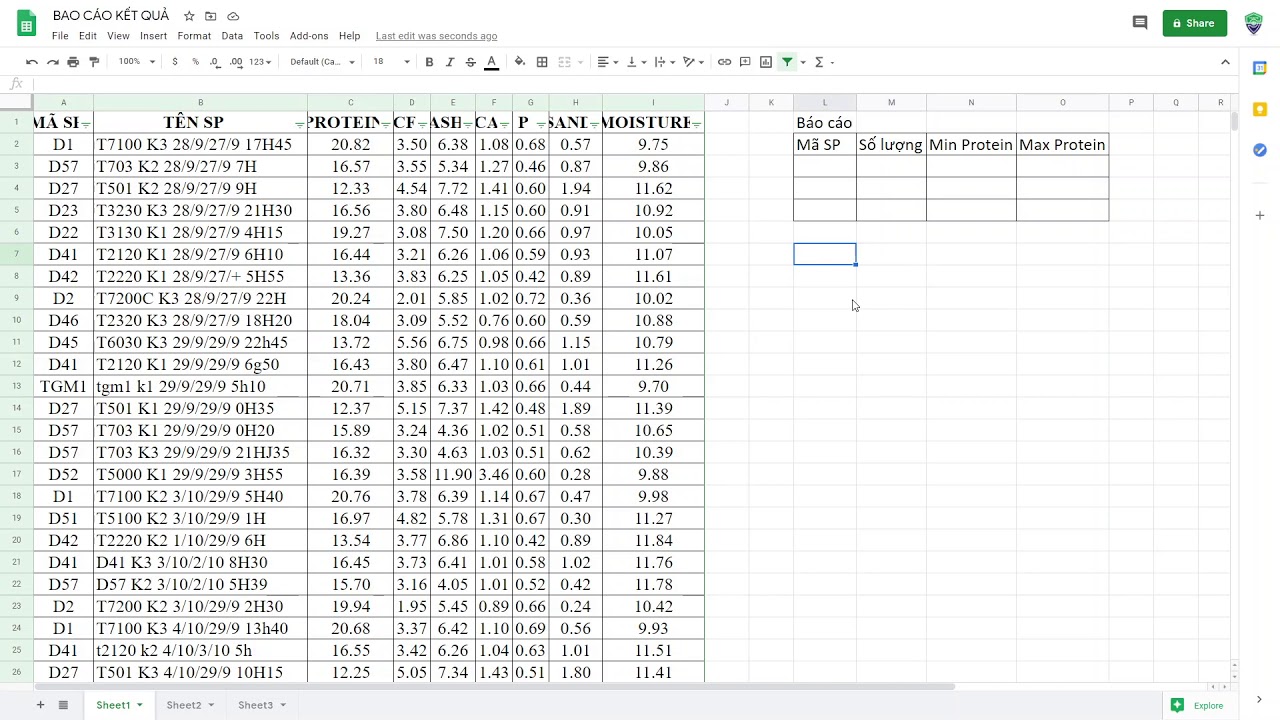Open the Data menu
The height and width of the screenshot is (720, 1280).
pos(232,36)
